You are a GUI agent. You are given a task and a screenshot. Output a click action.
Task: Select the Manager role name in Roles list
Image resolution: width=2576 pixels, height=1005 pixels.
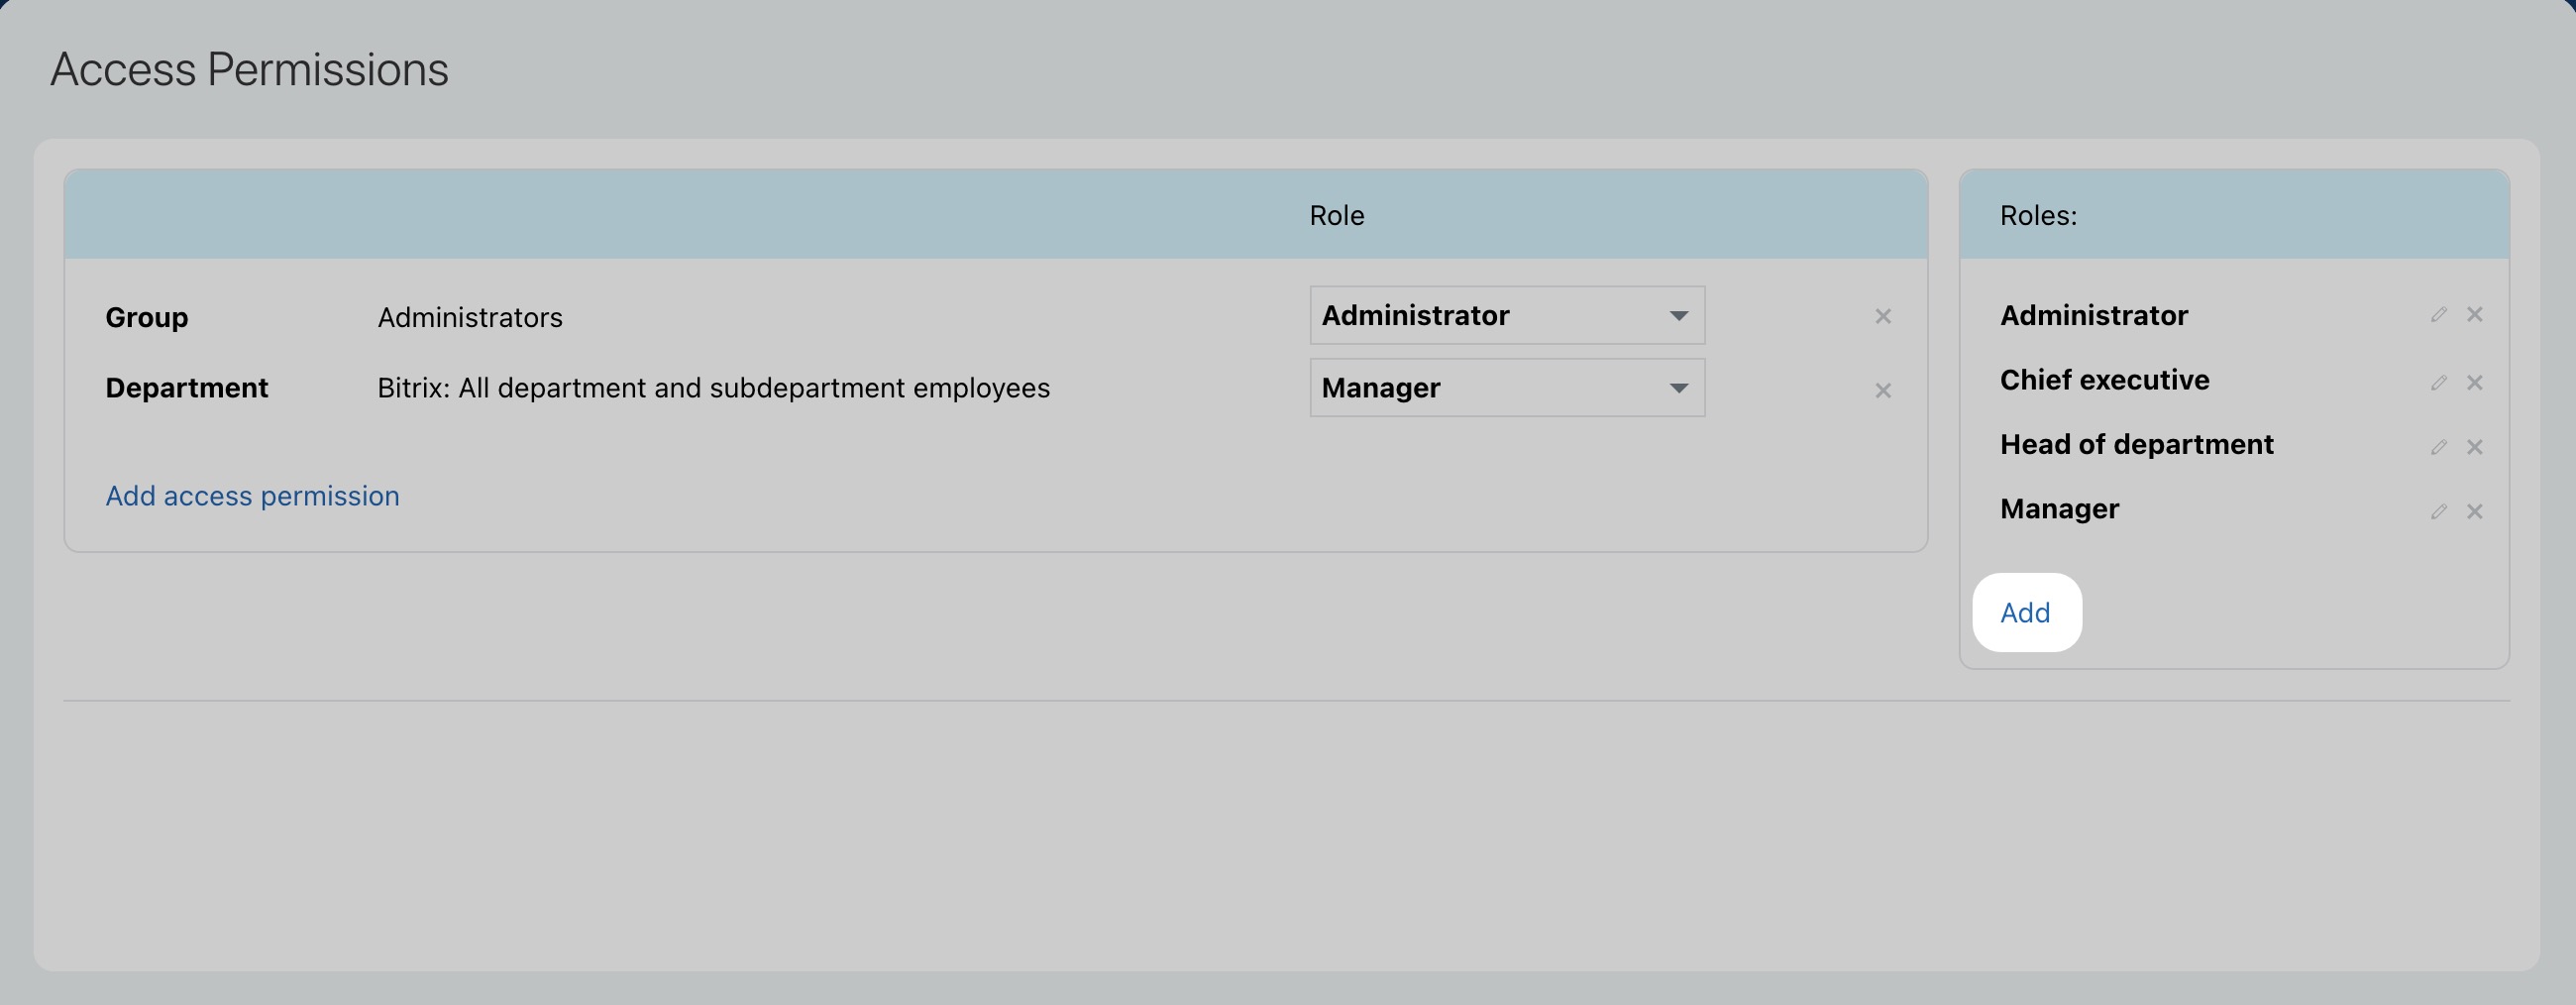coord(2059,509)
